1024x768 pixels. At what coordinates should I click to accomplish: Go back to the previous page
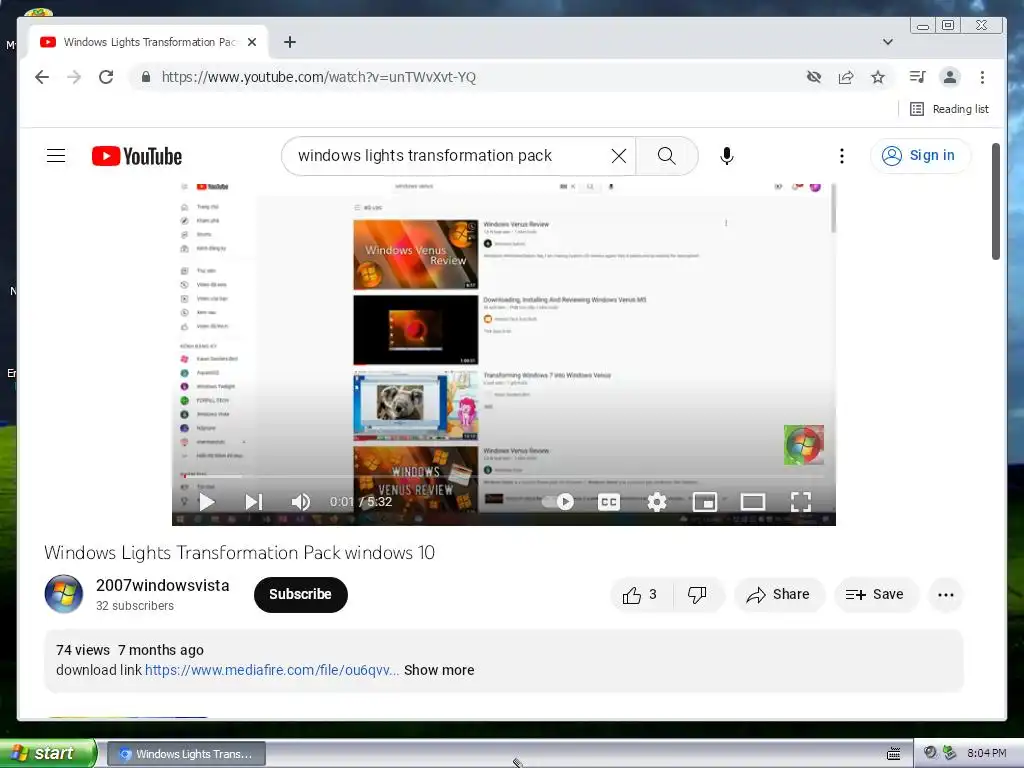(x=42, y=77)
